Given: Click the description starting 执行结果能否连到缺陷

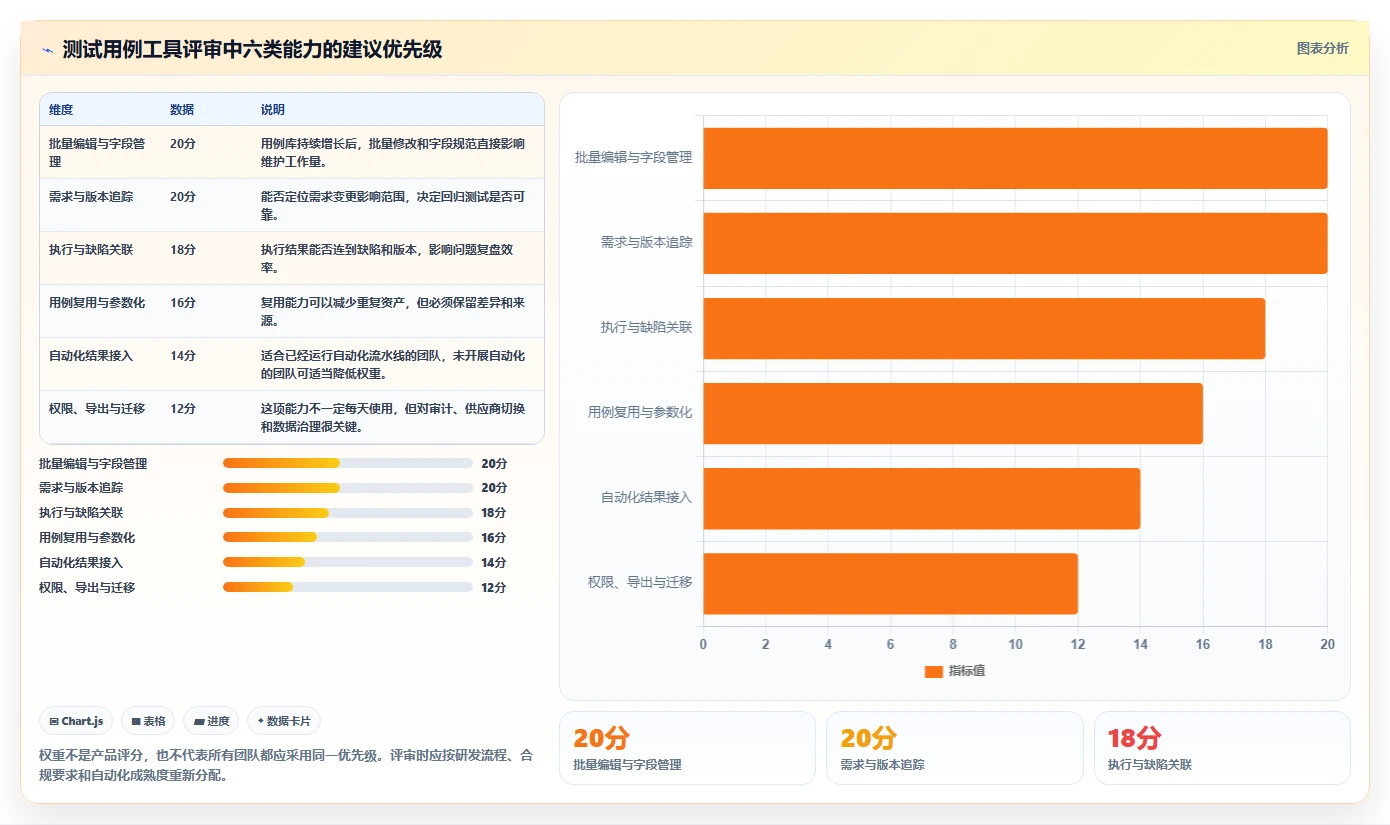Looking at the screenshot, I should (387, 258).
